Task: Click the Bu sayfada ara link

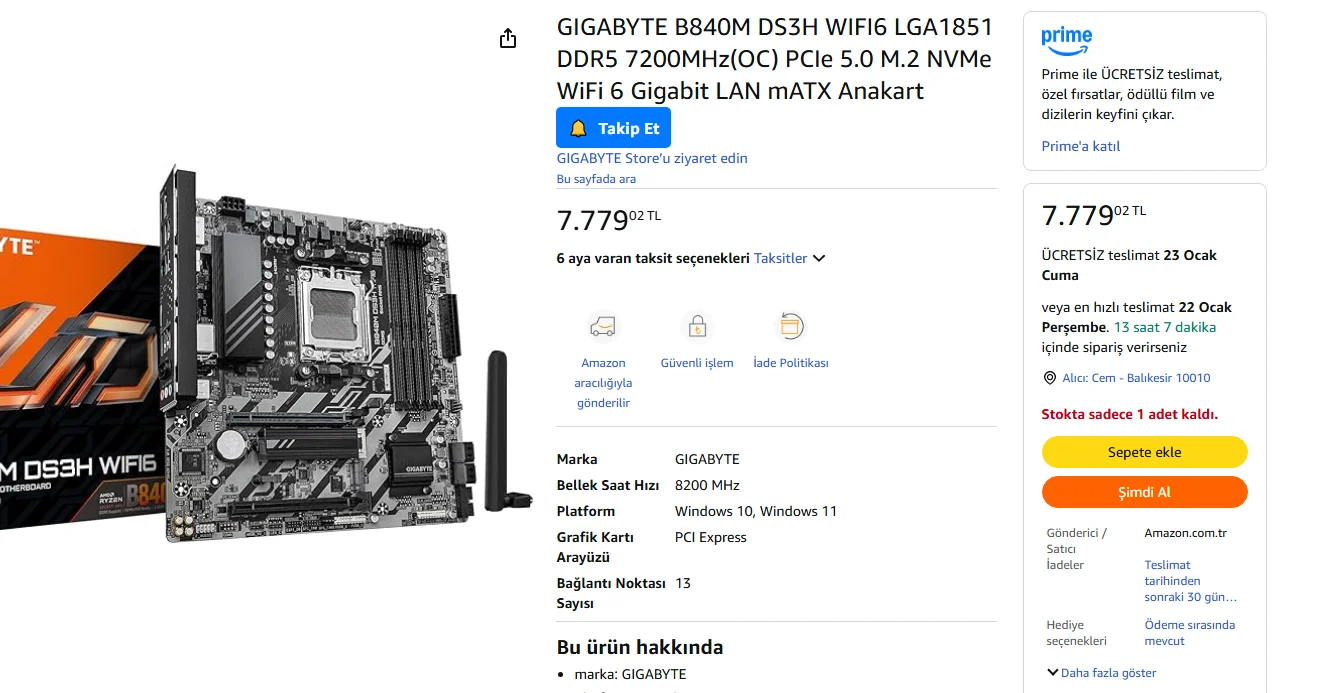Action: coord(596,179)
